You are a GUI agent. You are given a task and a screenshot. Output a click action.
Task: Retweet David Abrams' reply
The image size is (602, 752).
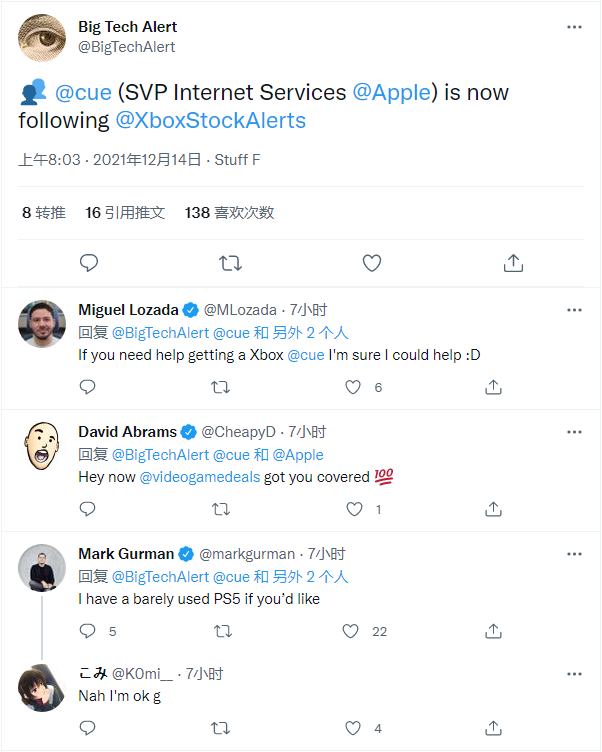pyautogui.click(x=220, y=509)
